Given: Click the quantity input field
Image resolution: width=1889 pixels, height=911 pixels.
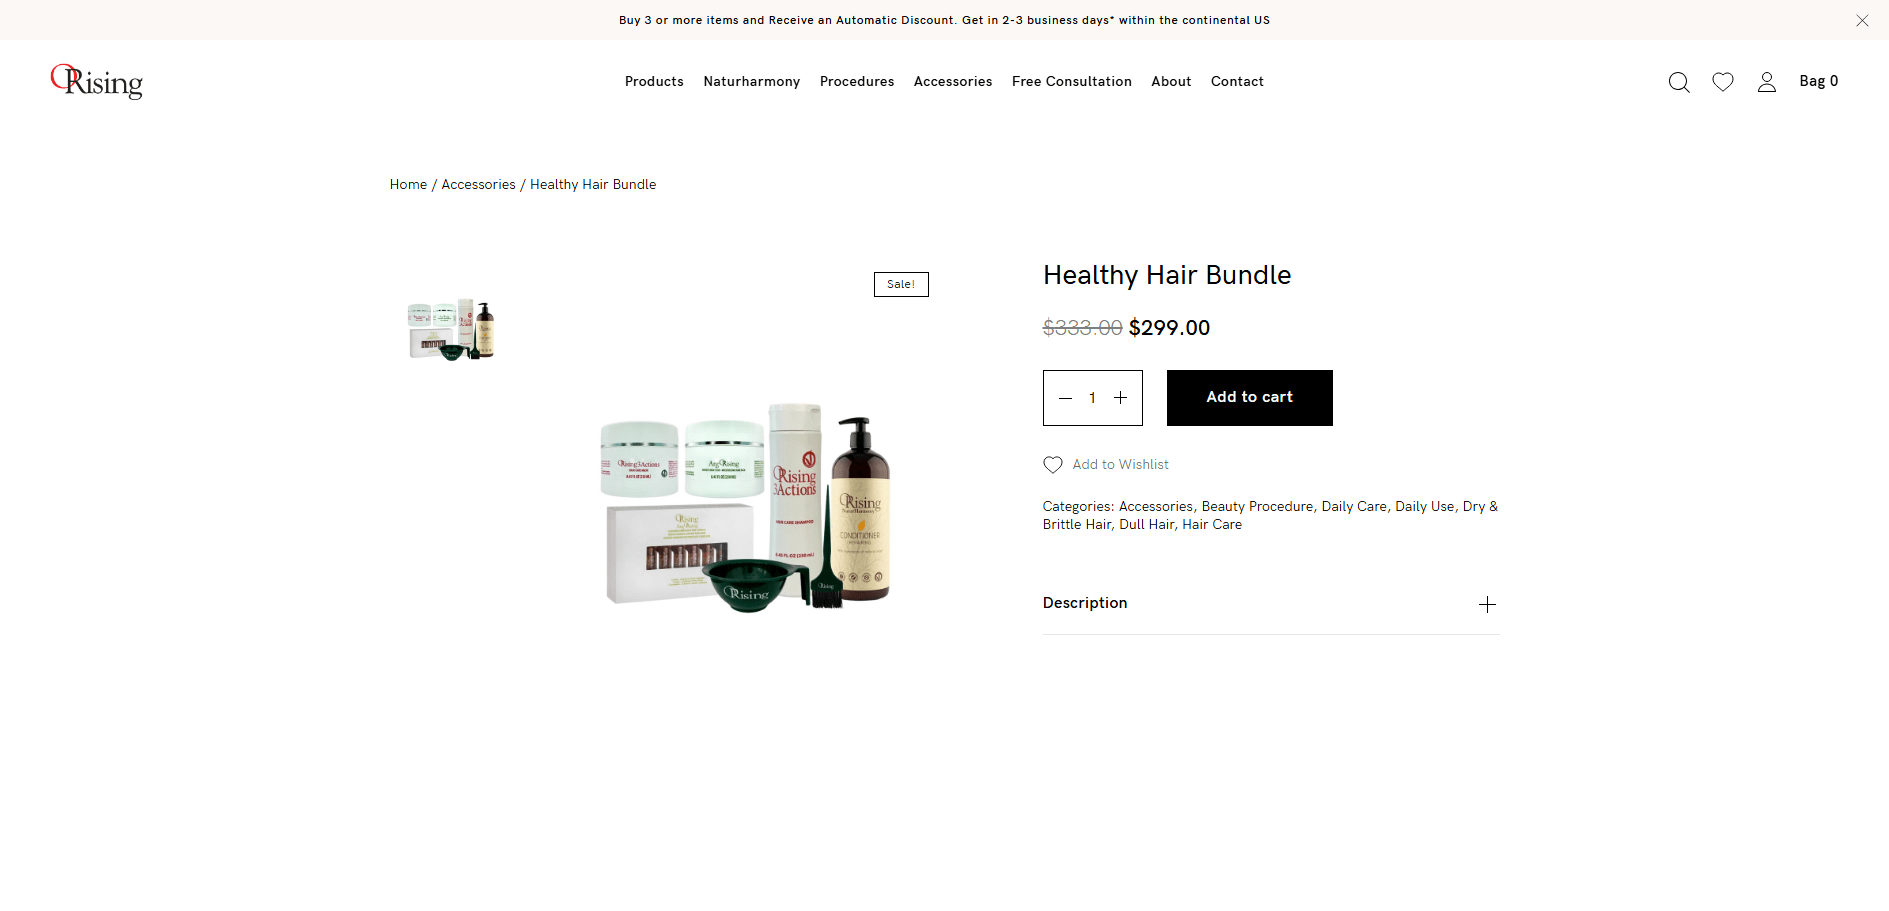Looking at the screenshot, I should pos(1092,398).
